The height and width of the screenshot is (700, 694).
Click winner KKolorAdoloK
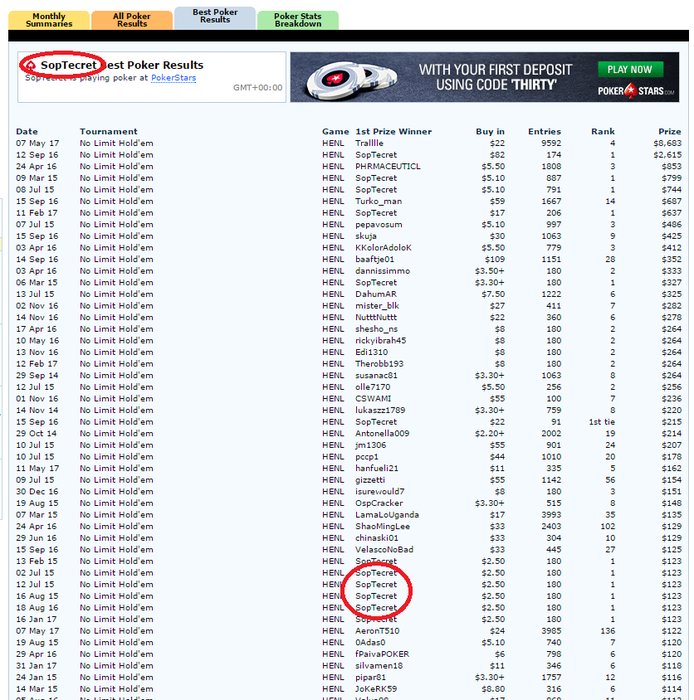[383, 247]
